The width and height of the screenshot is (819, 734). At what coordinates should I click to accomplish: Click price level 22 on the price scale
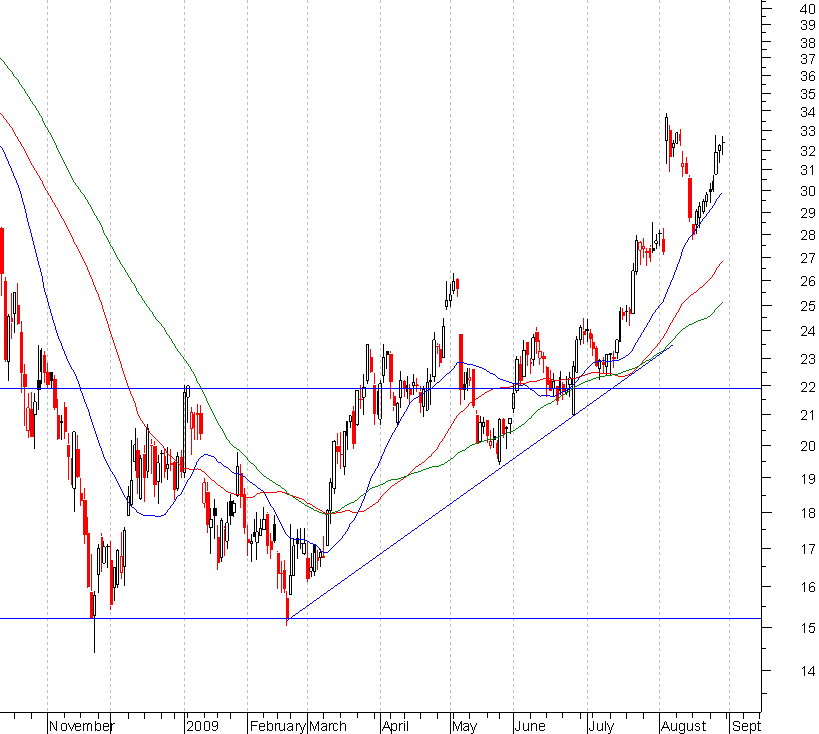click(808, 387)
